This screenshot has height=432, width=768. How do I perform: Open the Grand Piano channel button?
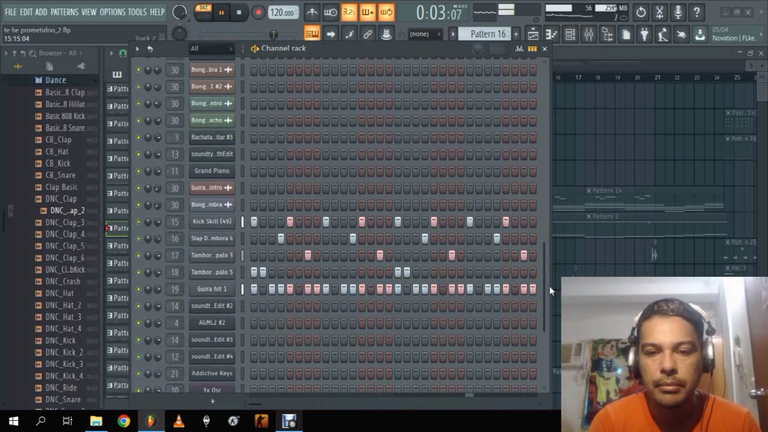pyautogui.click(x=212, y=171)
